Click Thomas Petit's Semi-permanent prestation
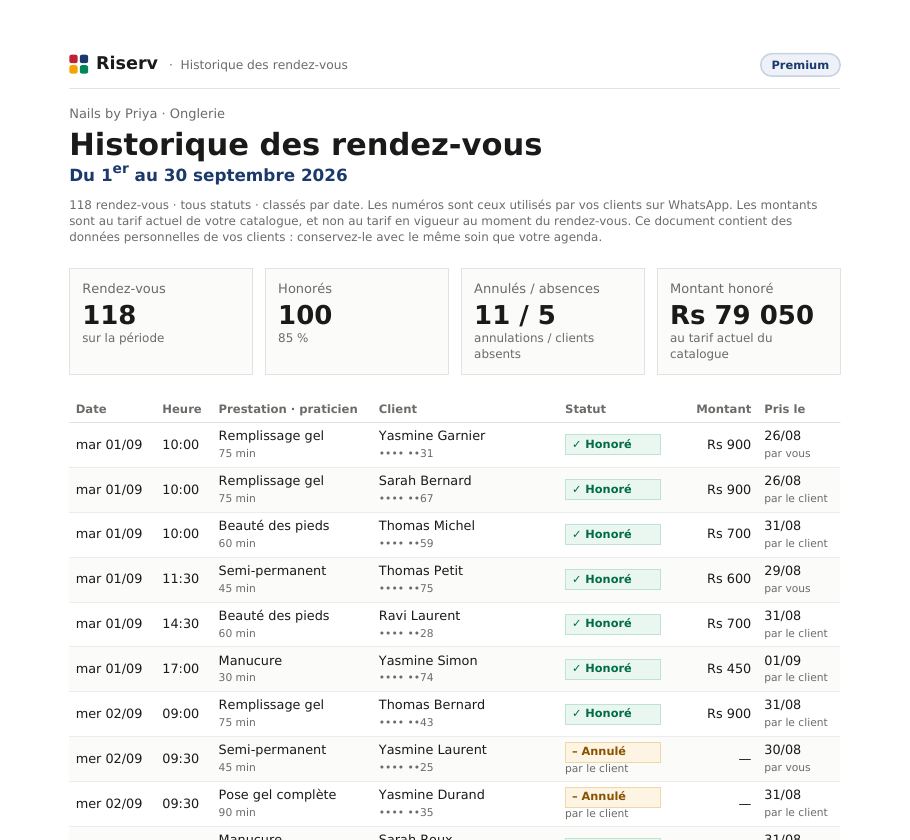The width and height of the screenshot is (910, 840). pyautogui.click(x=272, y=571)
